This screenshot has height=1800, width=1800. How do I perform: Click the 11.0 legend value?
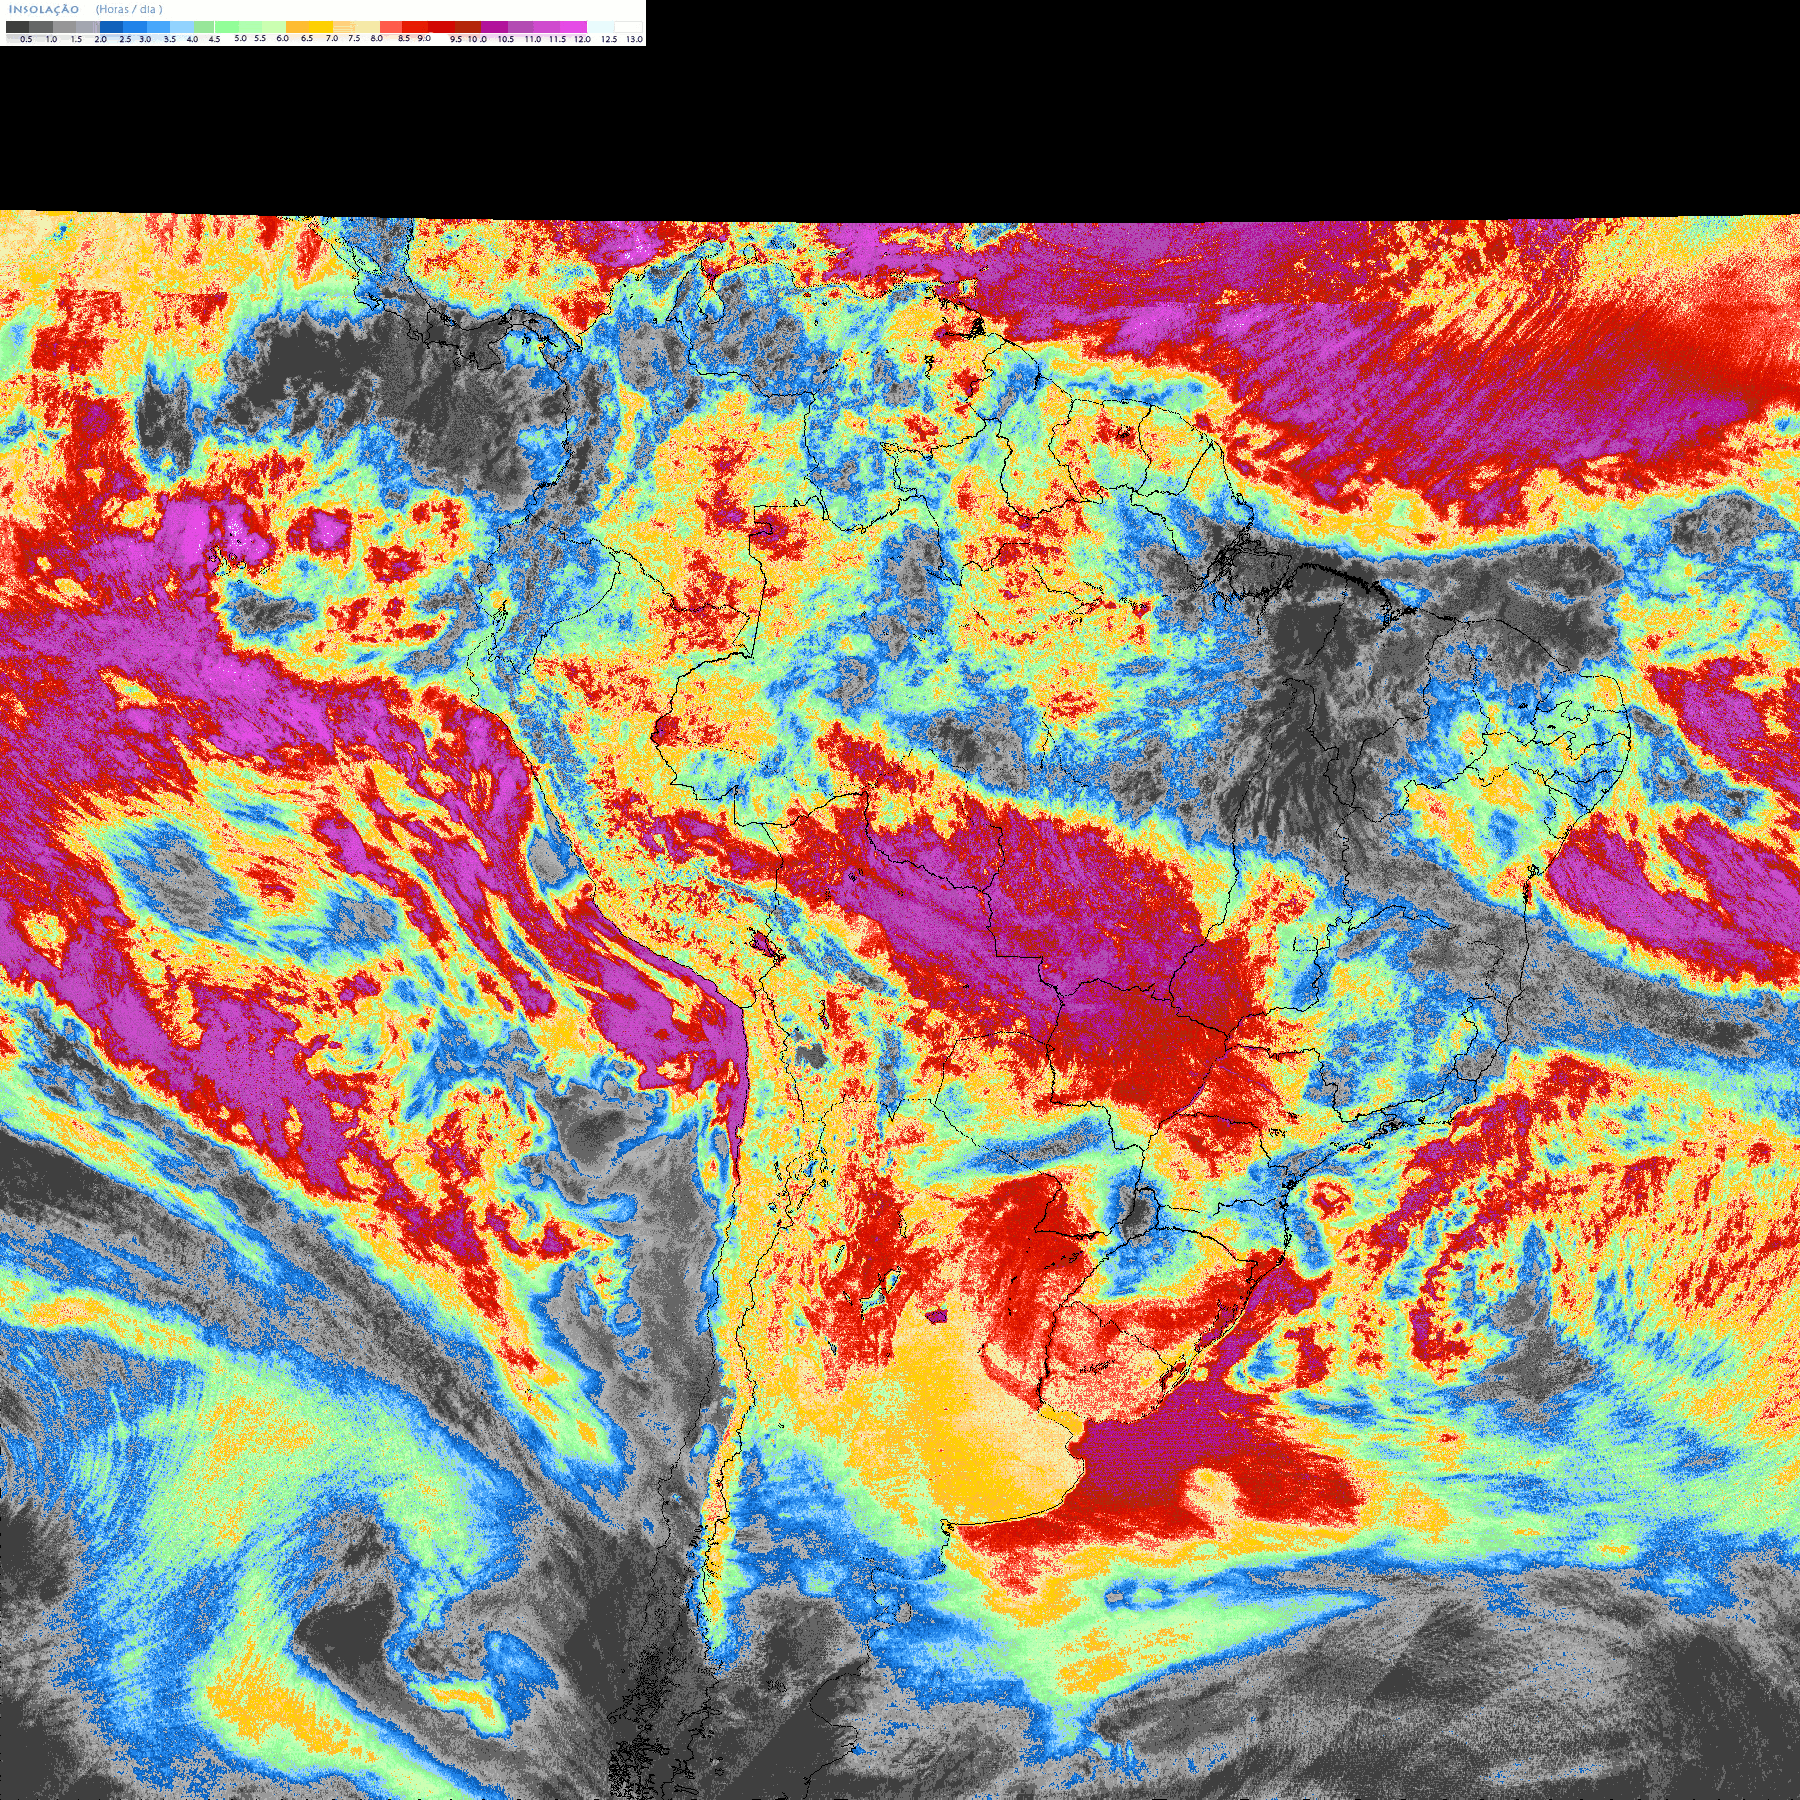click(533, 39)
